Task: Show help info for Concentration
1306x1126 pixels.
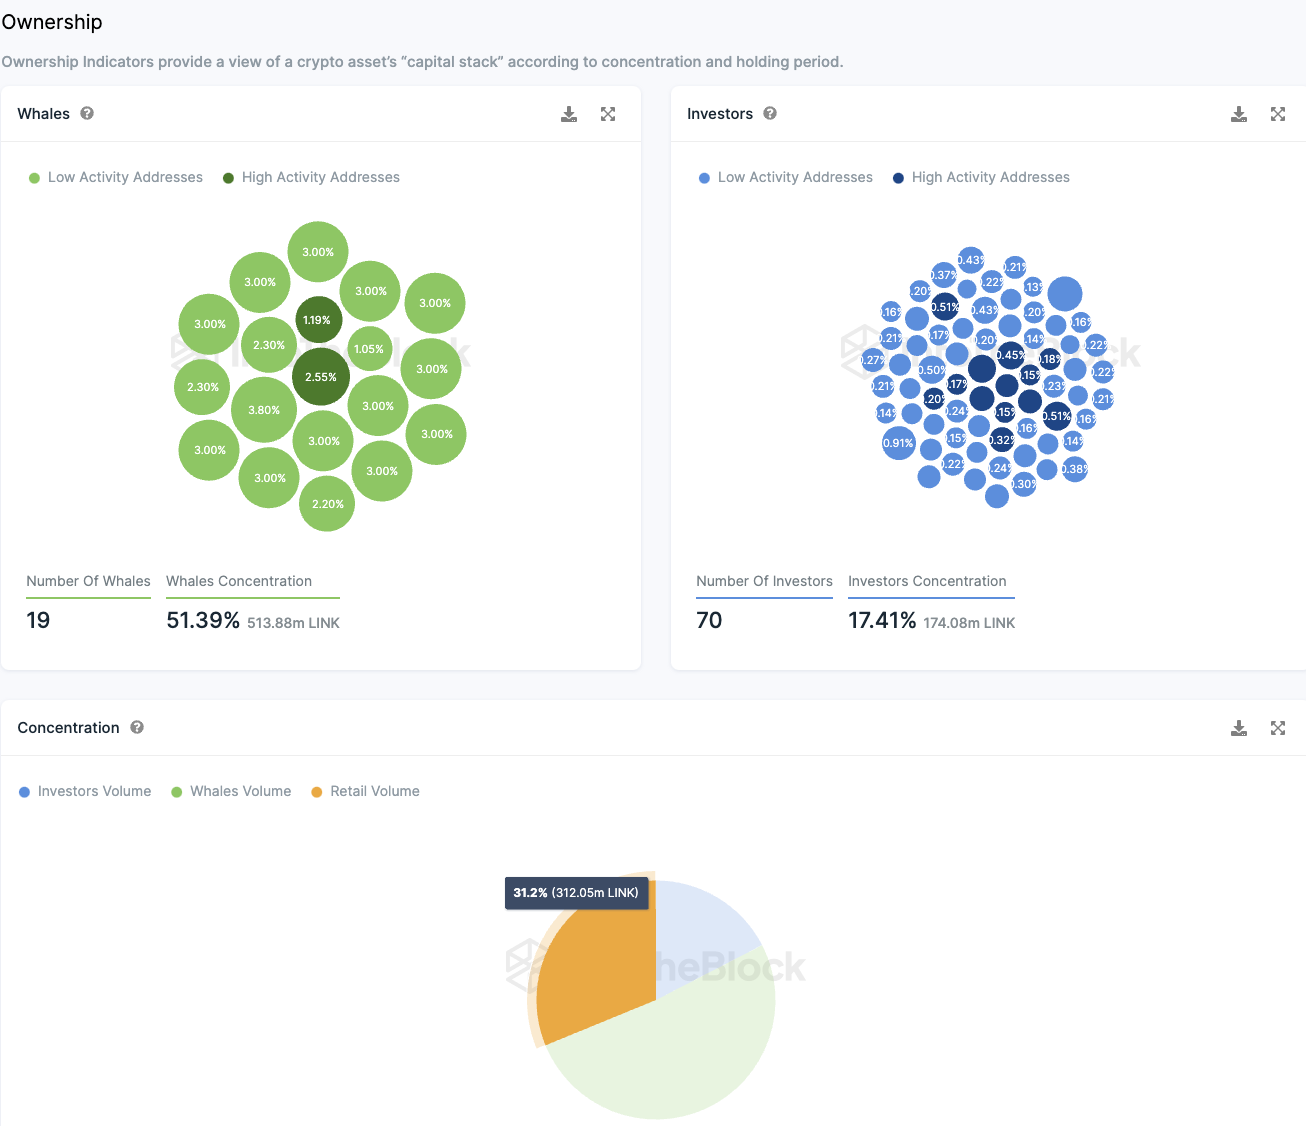Action: point(137,727)
